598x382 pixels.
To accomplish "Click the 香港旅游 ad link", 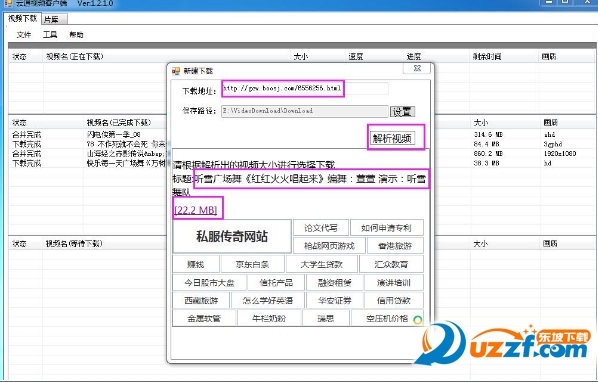I will (395, 246).
